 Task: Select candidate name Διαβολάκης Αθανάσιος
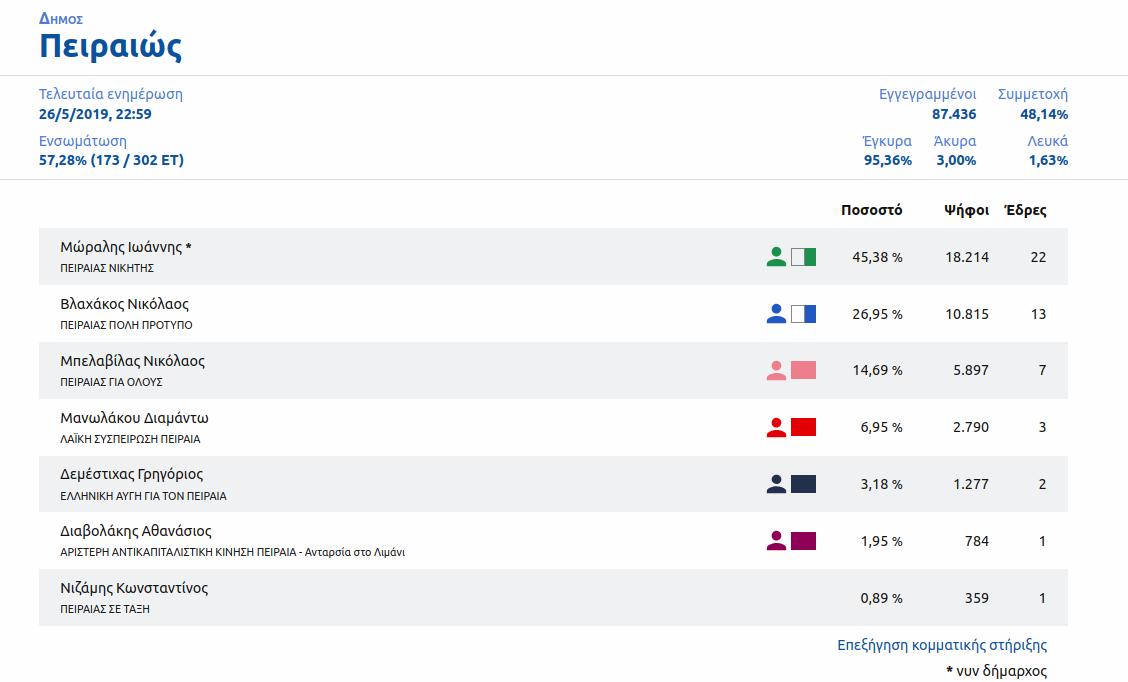[136, 532]
